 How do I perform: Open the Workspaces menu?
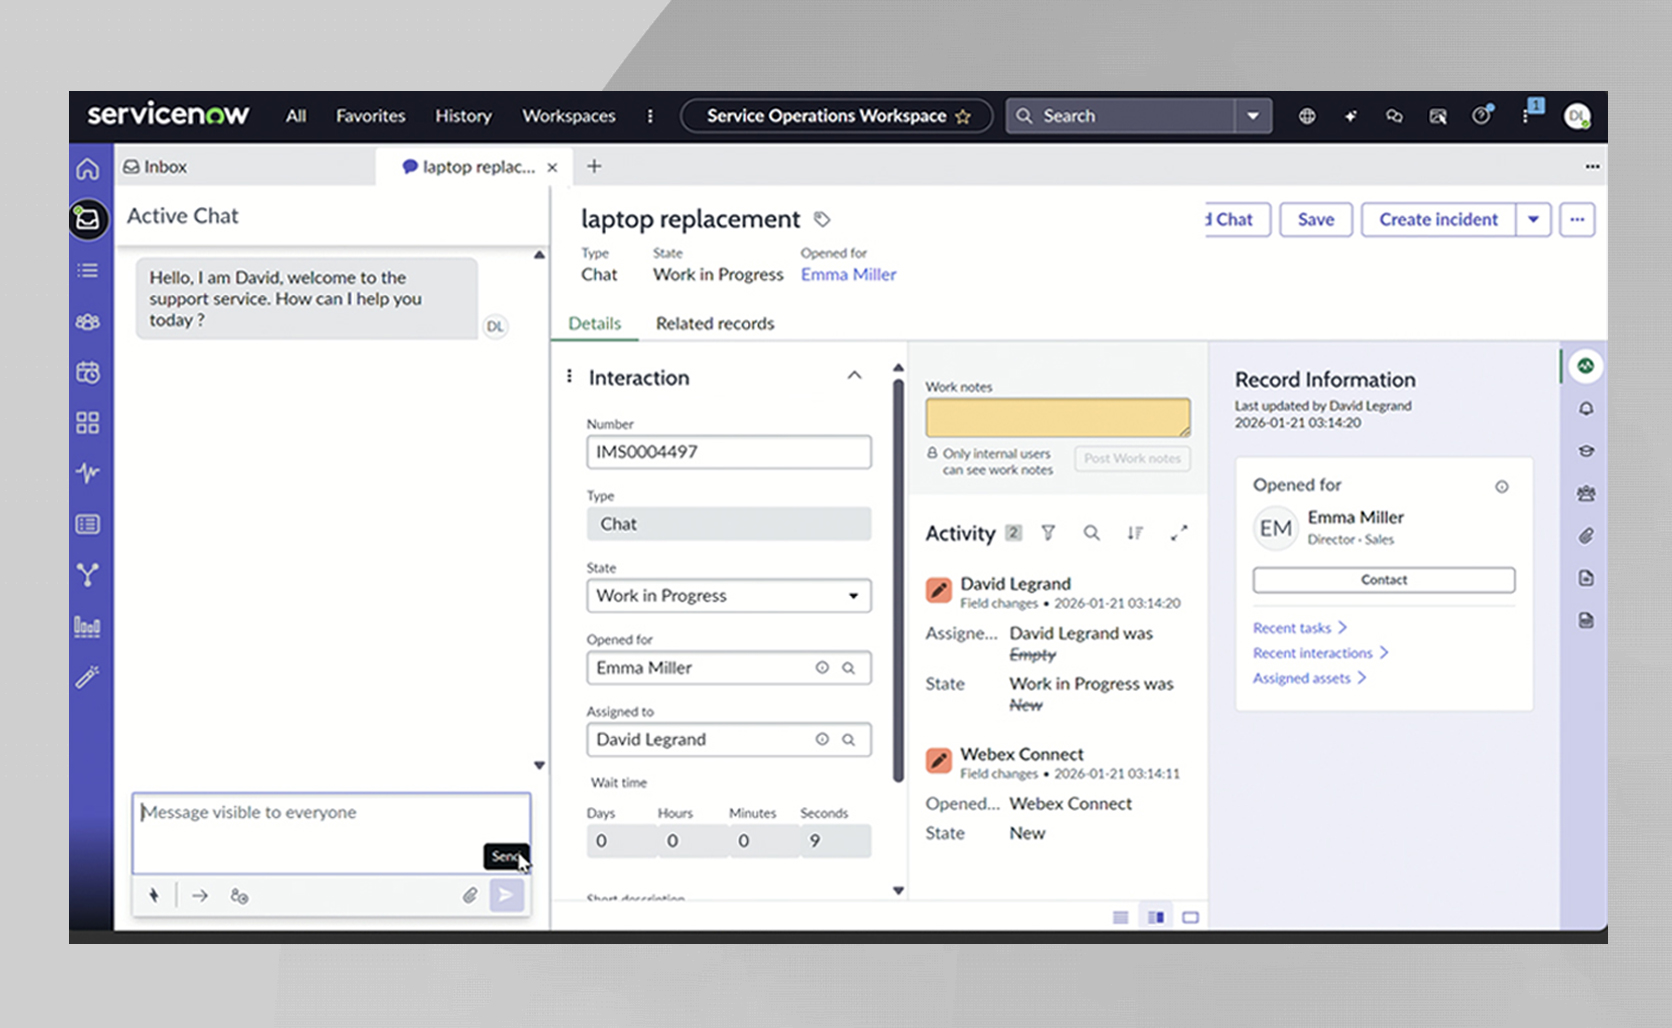pos(568,116)
